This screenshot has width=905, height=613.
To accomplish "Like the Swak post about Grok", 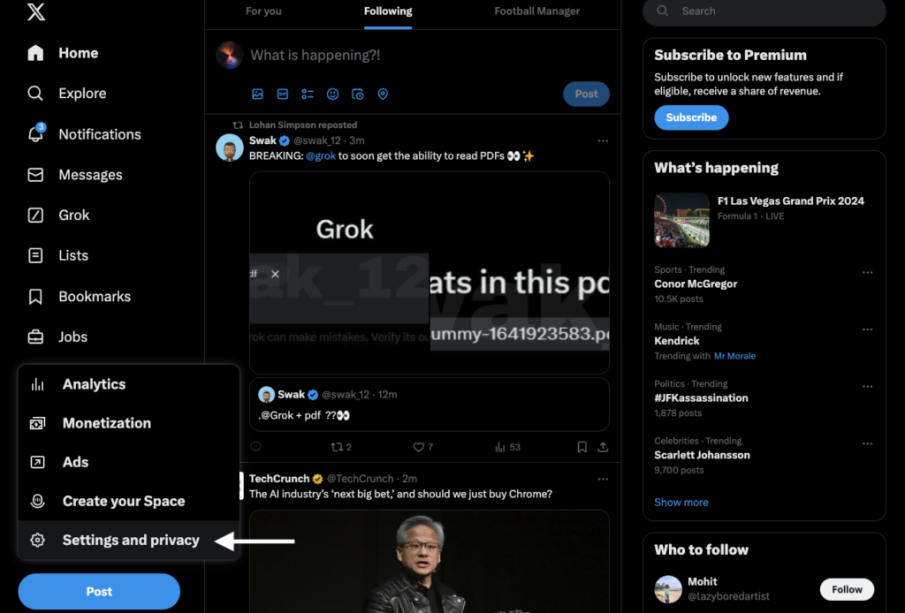I will coord(418,447).
